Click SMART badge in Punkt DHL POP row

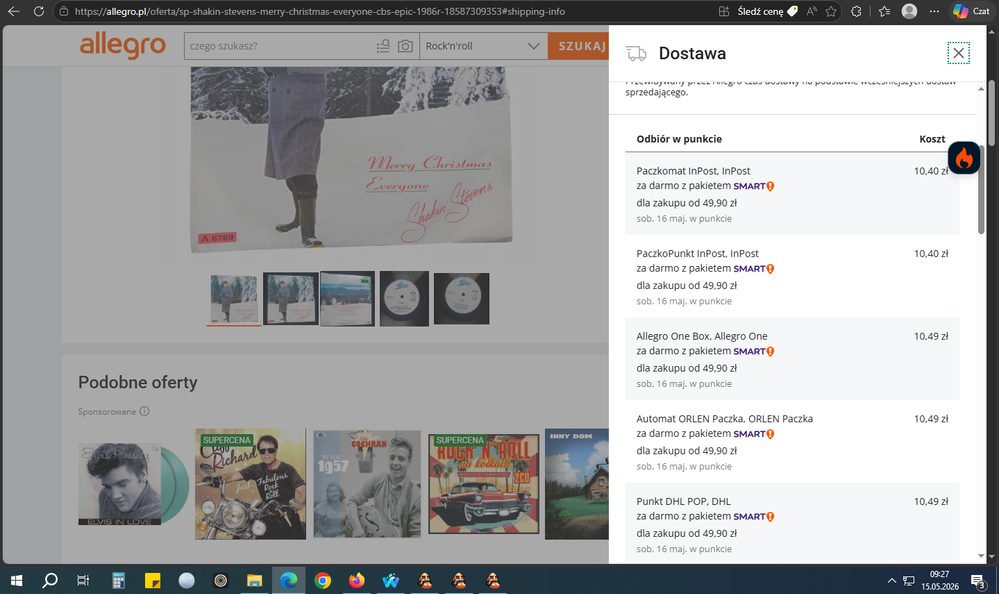(753, 516)
